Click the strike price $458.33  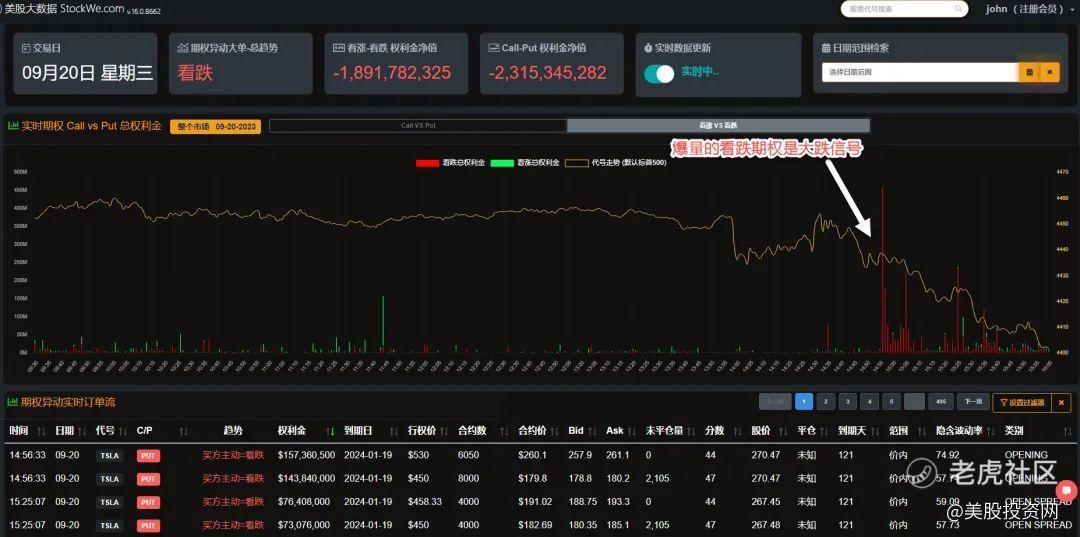(424, 502)
